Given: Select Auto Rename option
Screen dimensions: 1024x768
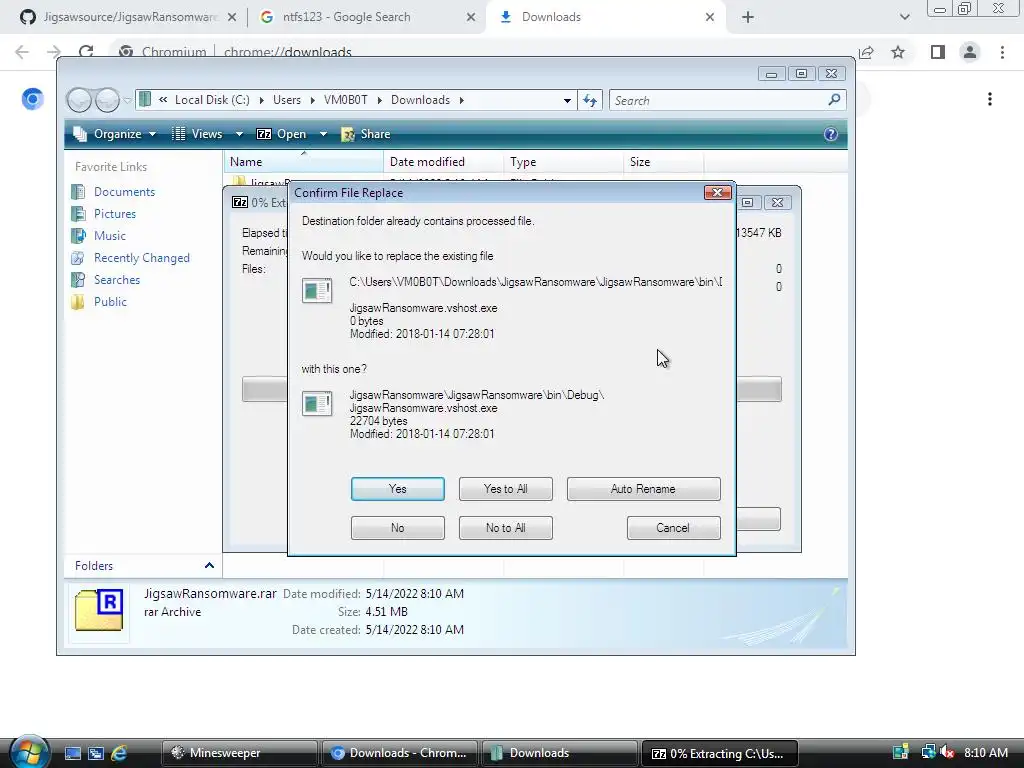Looking at the screenshot, I should [x=643, y=488].
